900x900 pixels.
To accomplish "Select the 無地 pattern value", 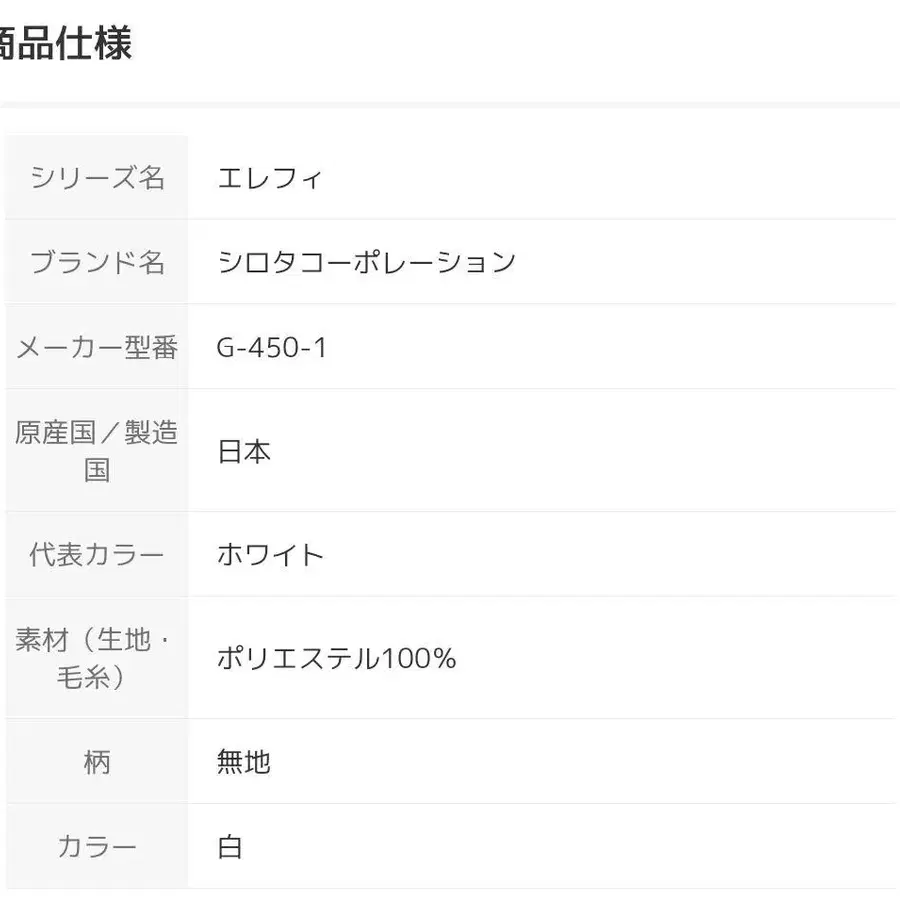I will (244, 762).
